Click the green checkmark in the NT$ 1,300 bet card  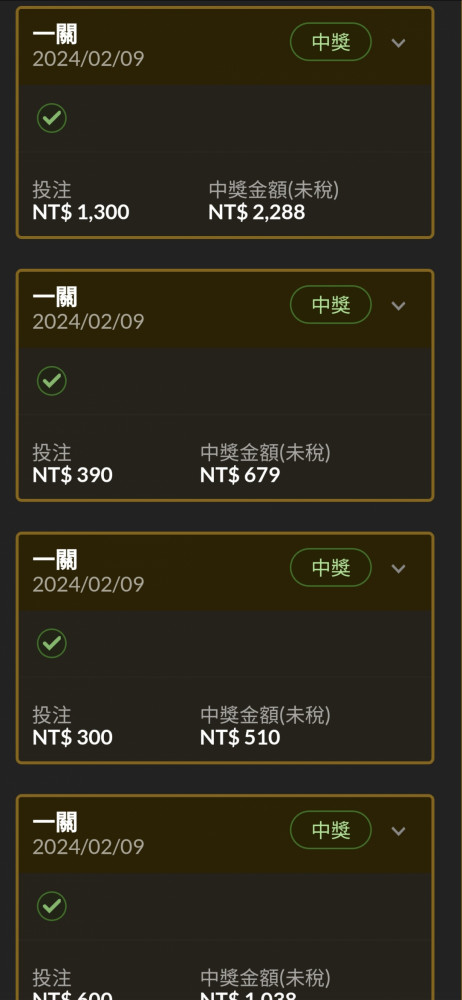click(x=52, y=118)
